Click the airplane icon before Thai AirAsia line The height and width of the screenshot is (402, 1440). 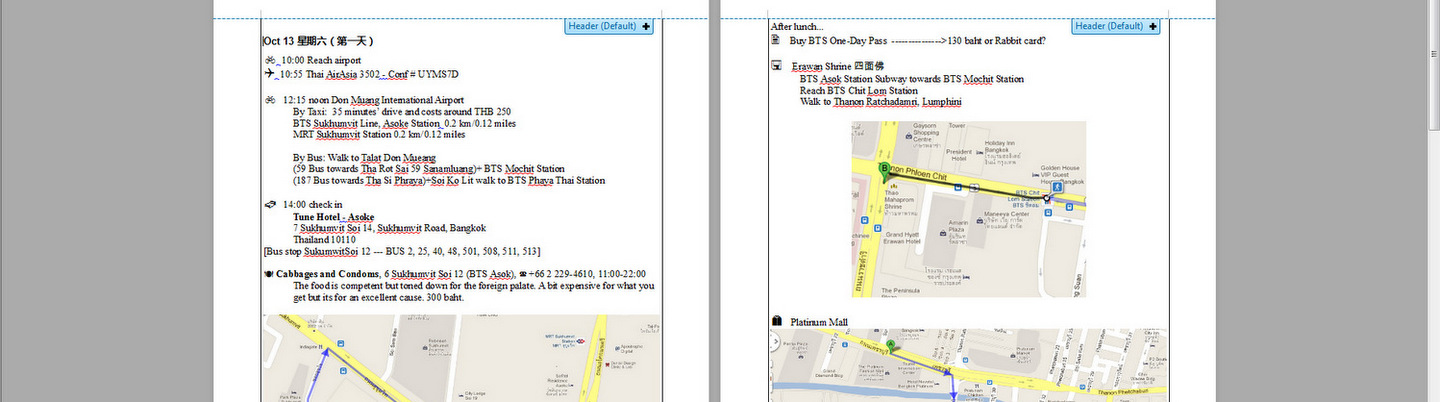270,73
